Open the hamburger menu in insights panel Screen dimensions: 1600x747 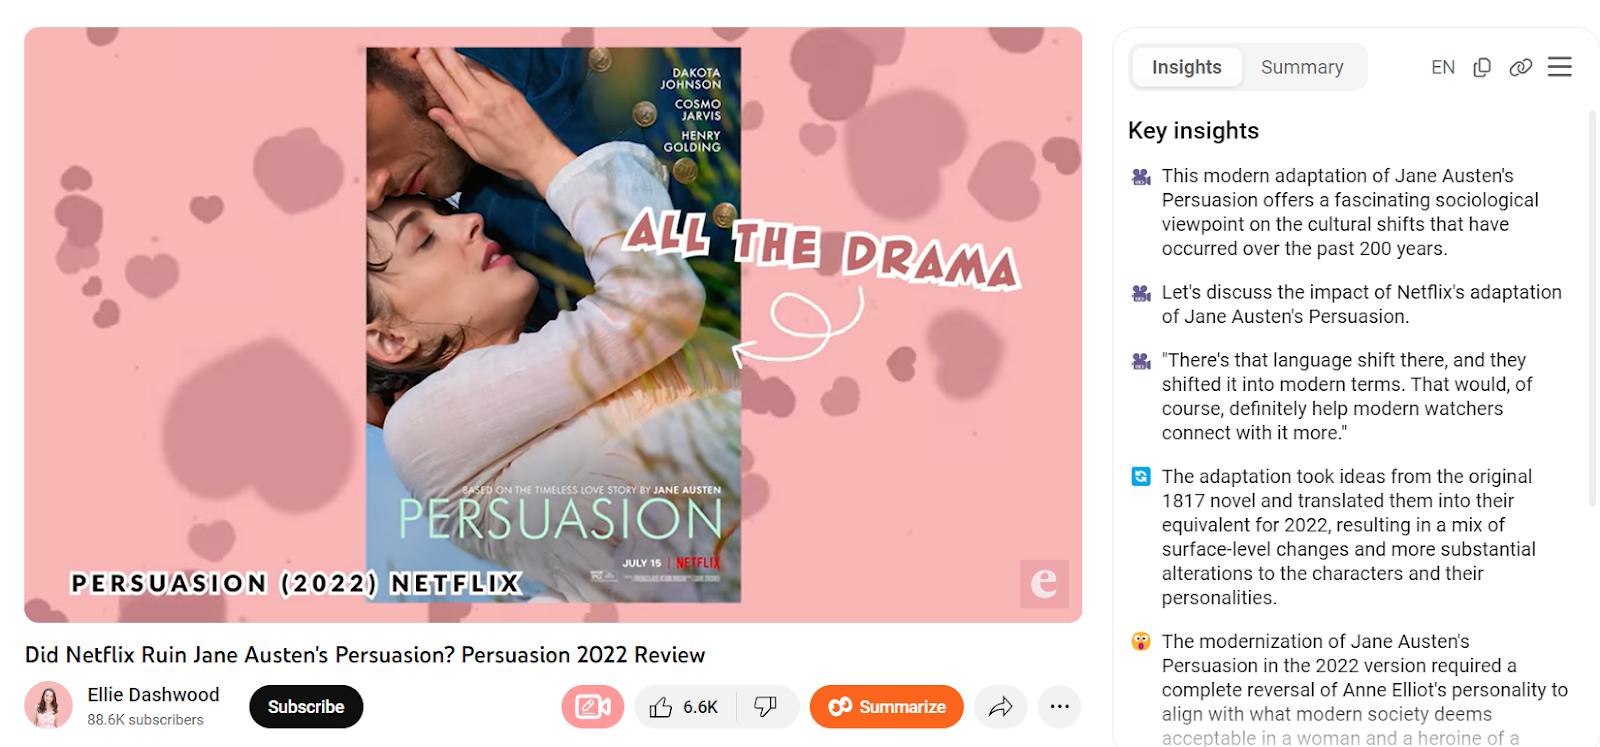click(1559, 67)
